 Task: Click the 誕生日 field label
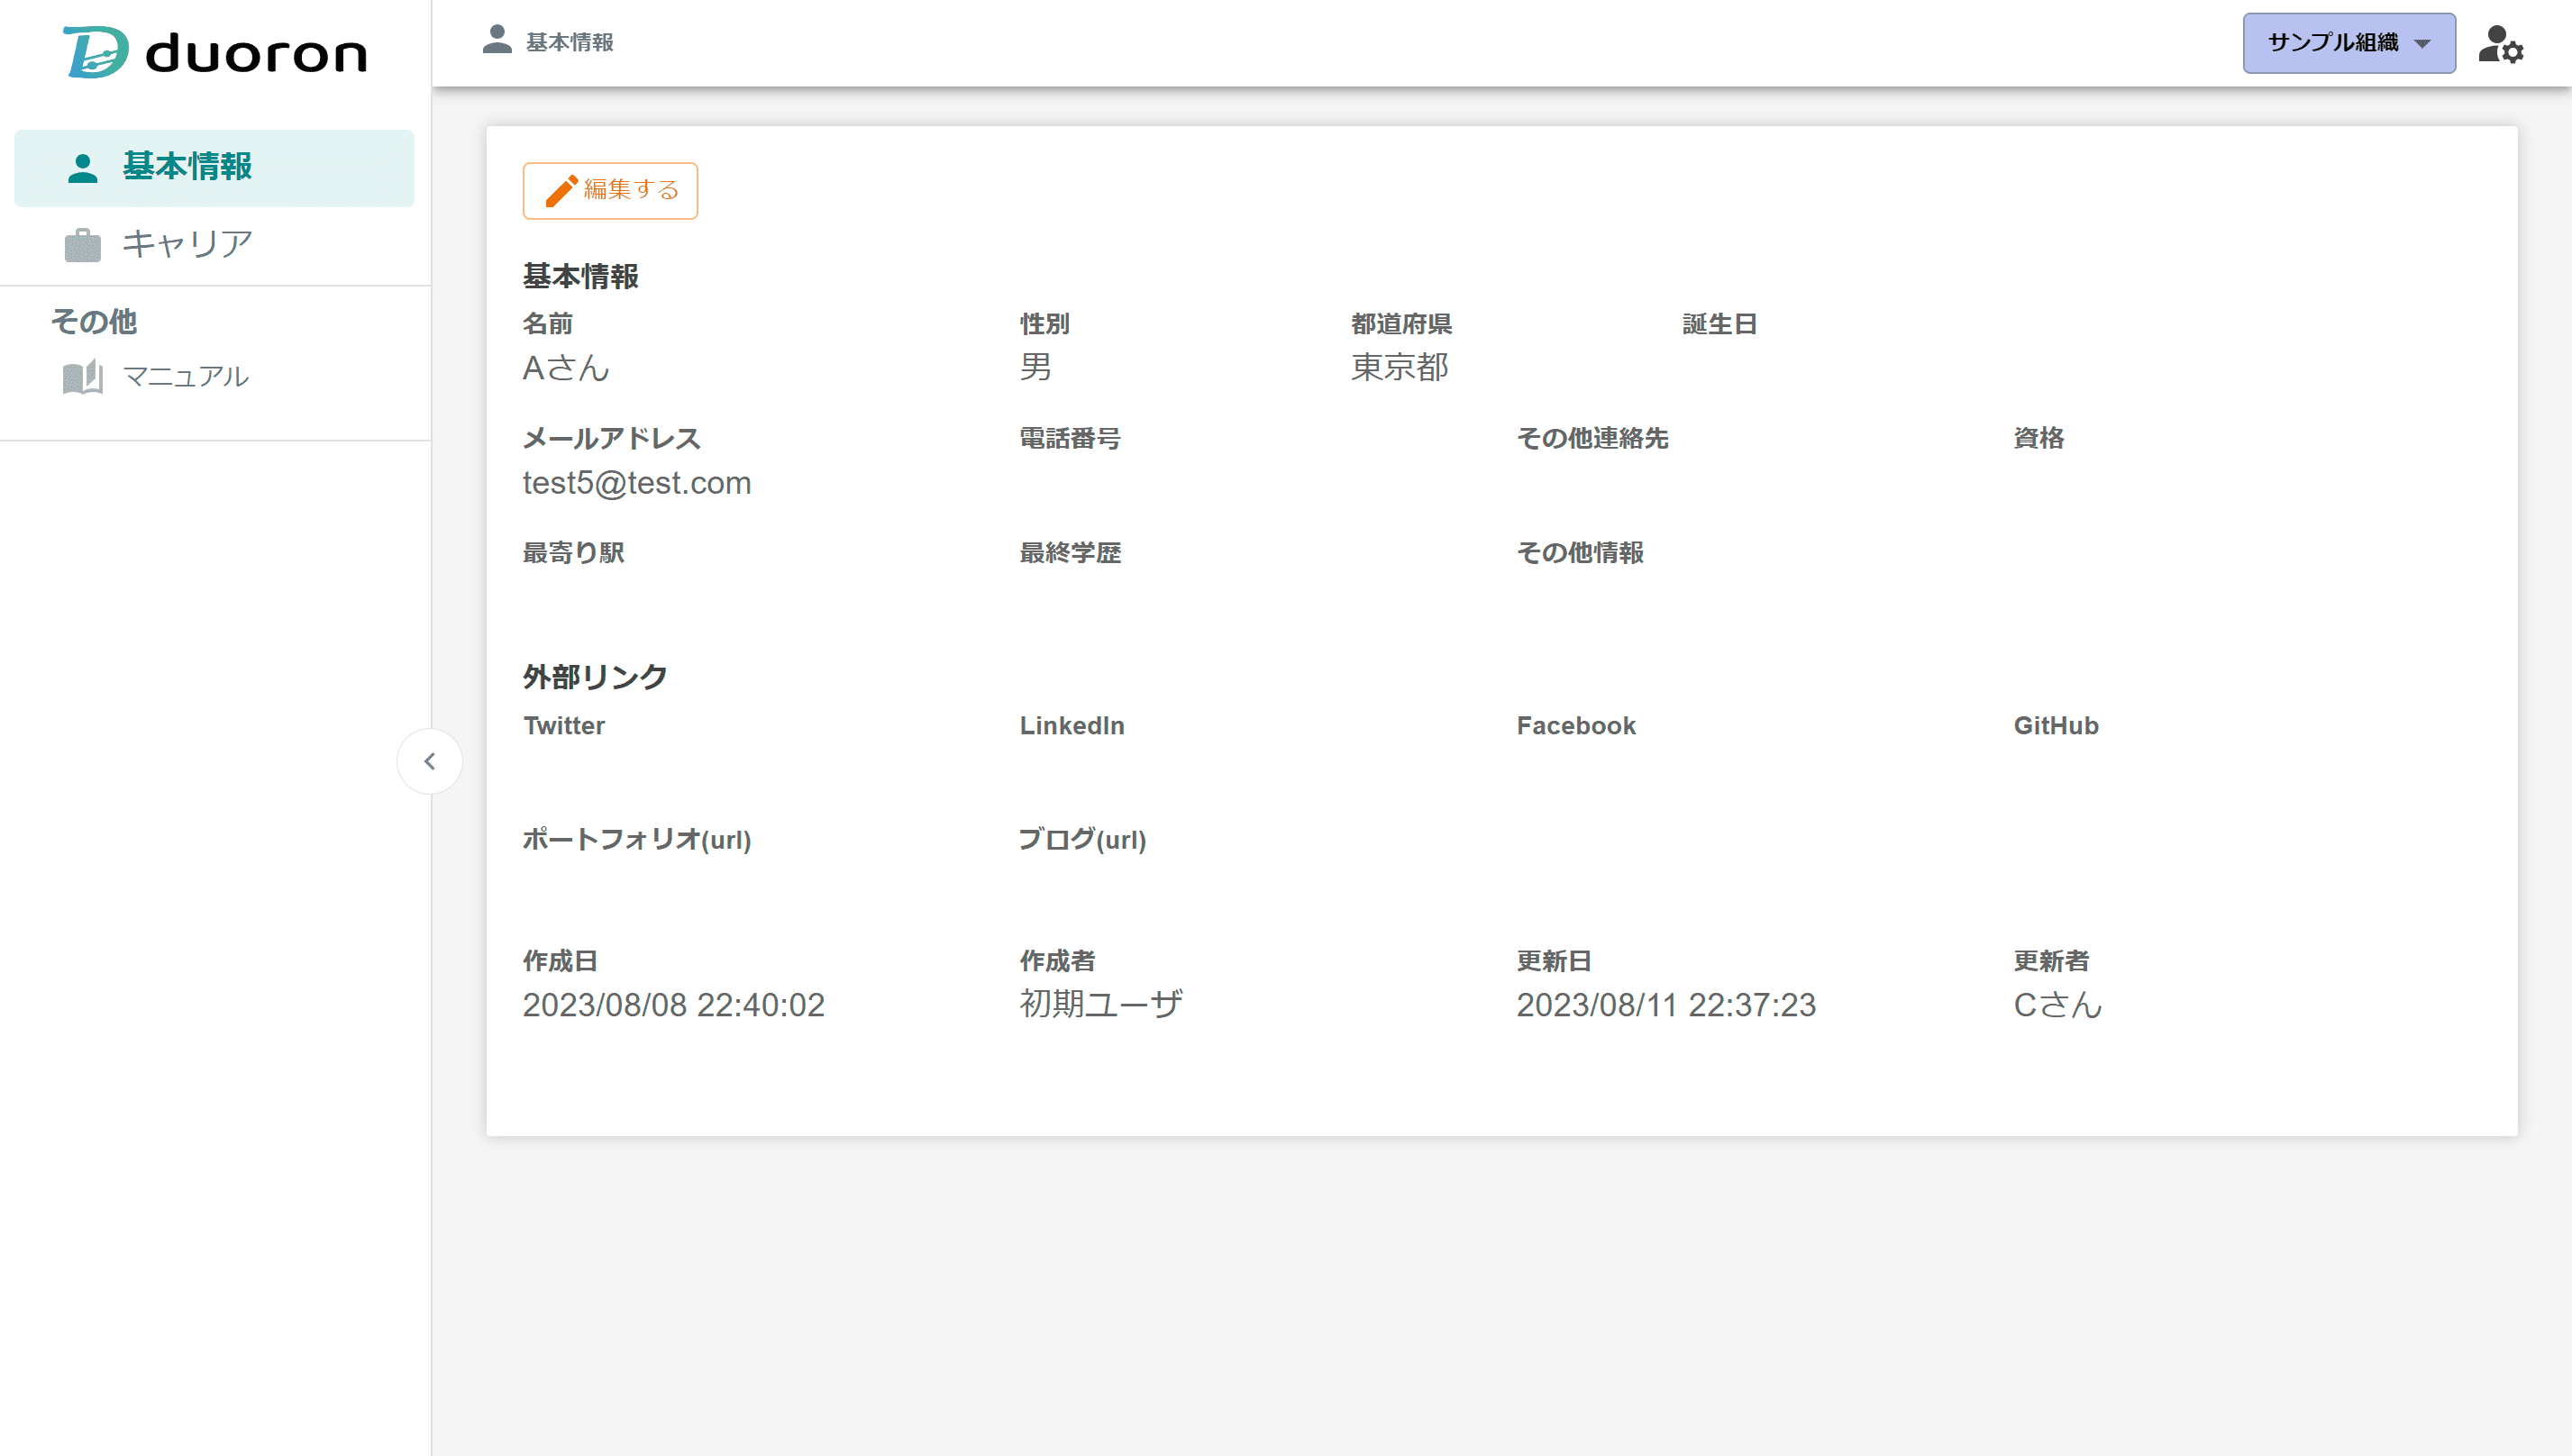1720,324
